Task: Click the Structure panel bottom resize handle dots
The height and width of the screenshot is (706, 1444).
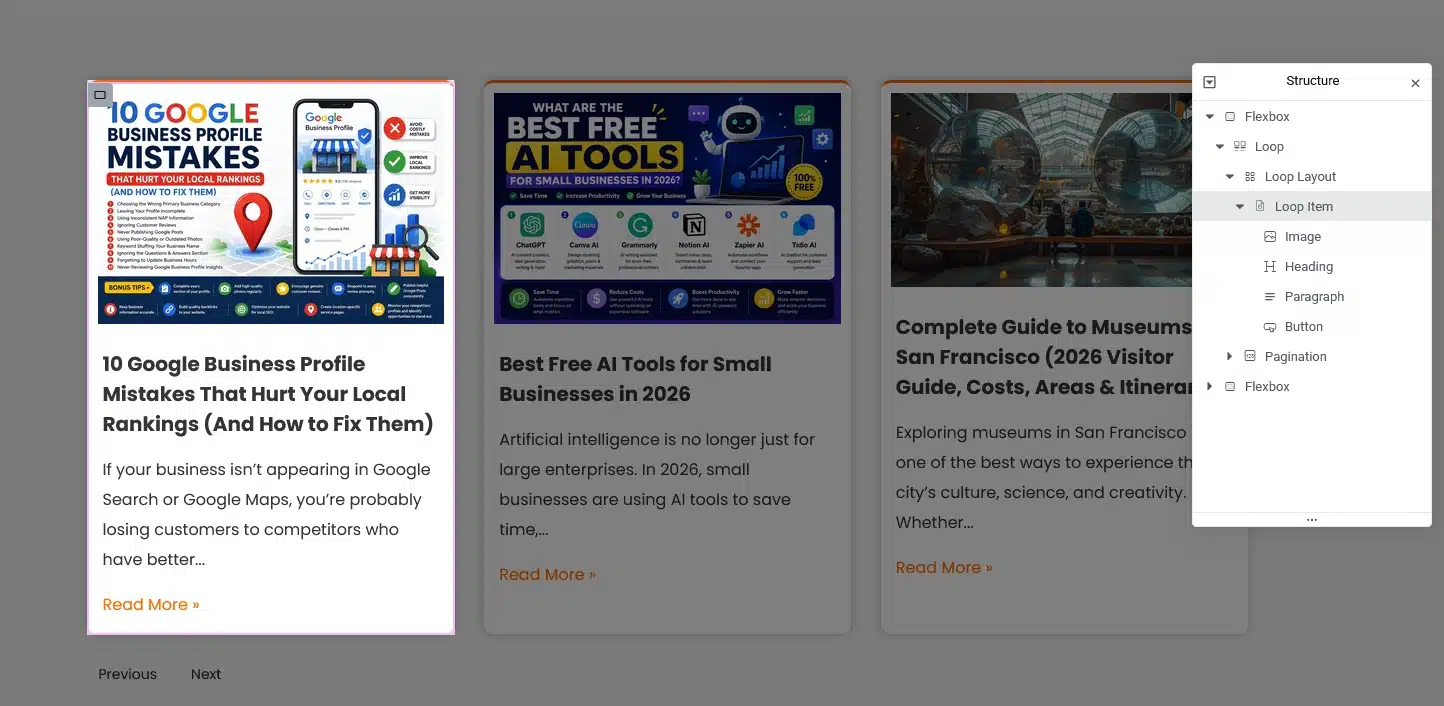Action: 1312,520
